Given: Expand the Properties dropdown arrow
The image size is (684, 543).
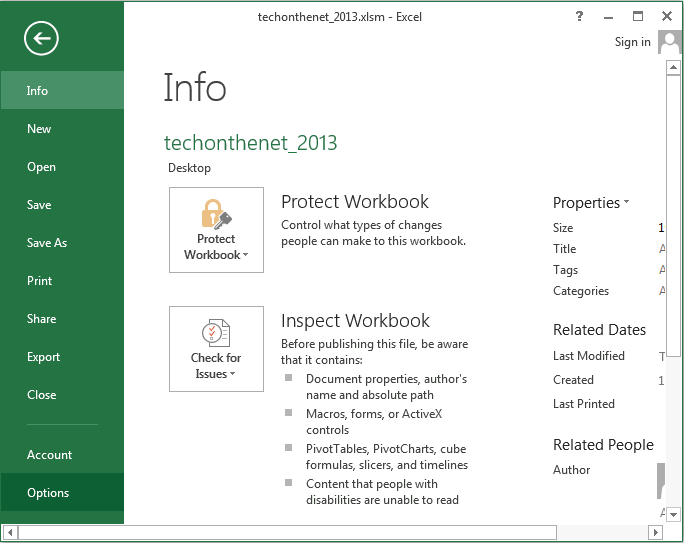Looking at the screenshot, I should click(626, 202).
